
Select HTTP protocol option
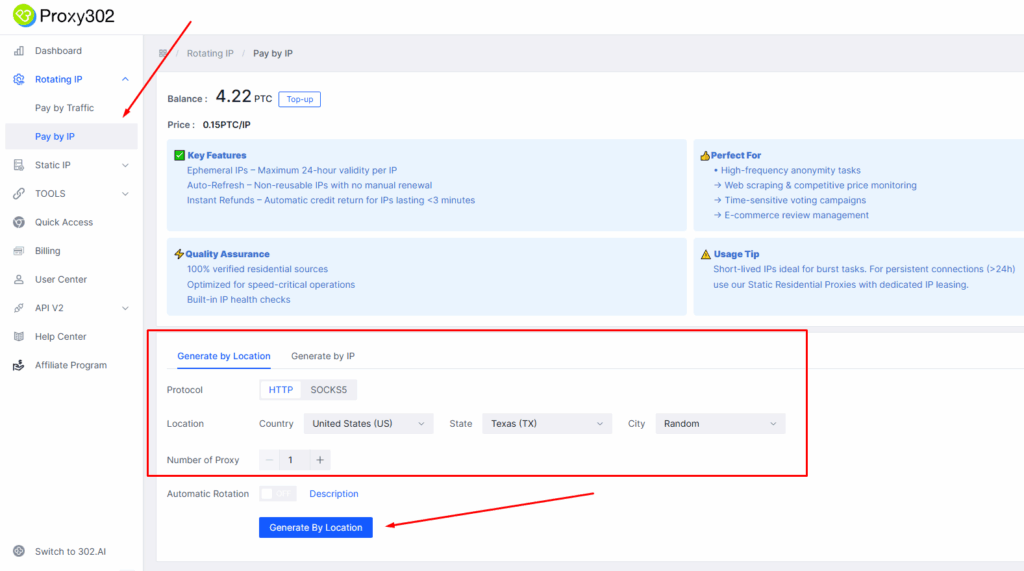coord(281,390)
